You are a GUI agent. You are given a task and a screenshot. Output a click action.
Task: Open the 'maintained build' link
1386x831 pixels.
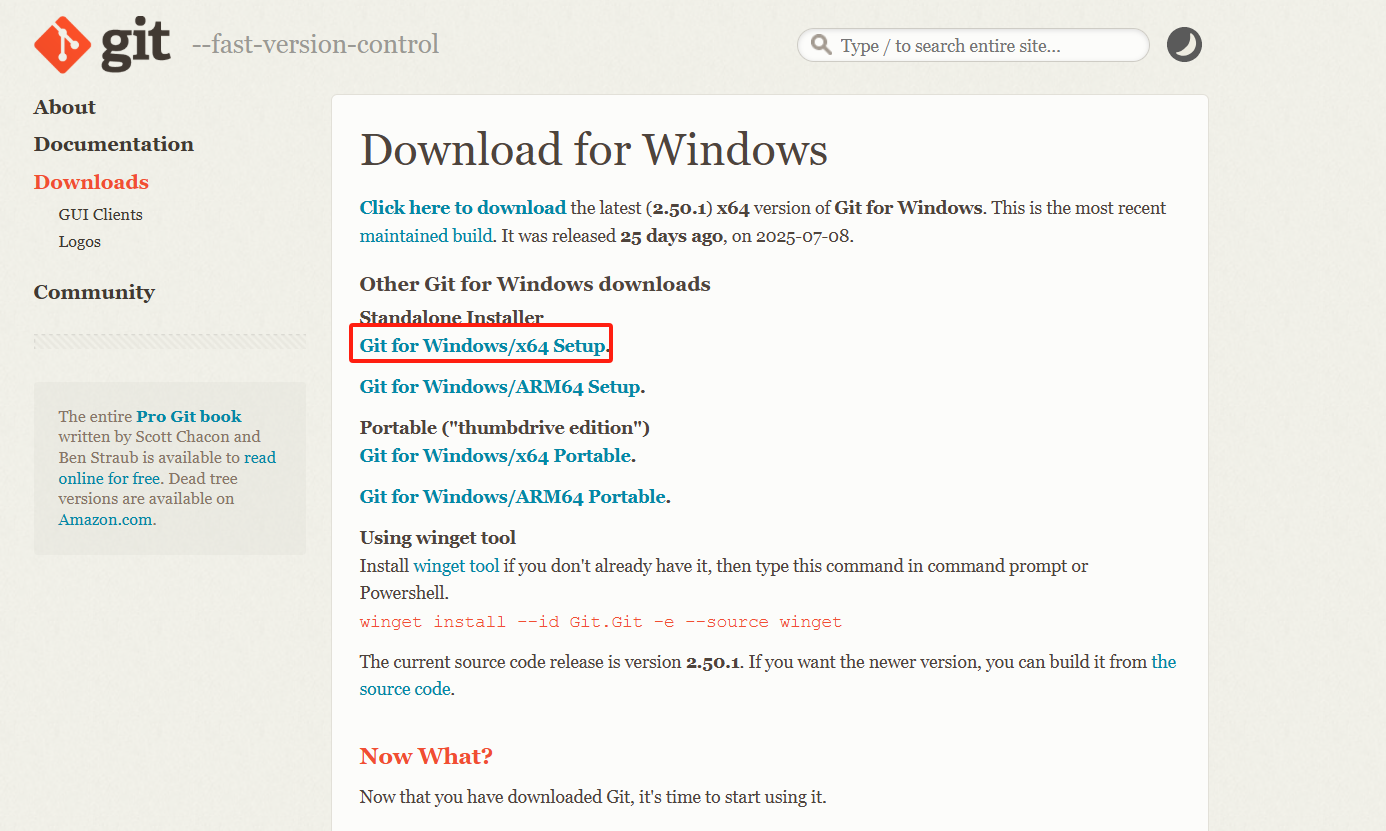[x=426, y=236]
